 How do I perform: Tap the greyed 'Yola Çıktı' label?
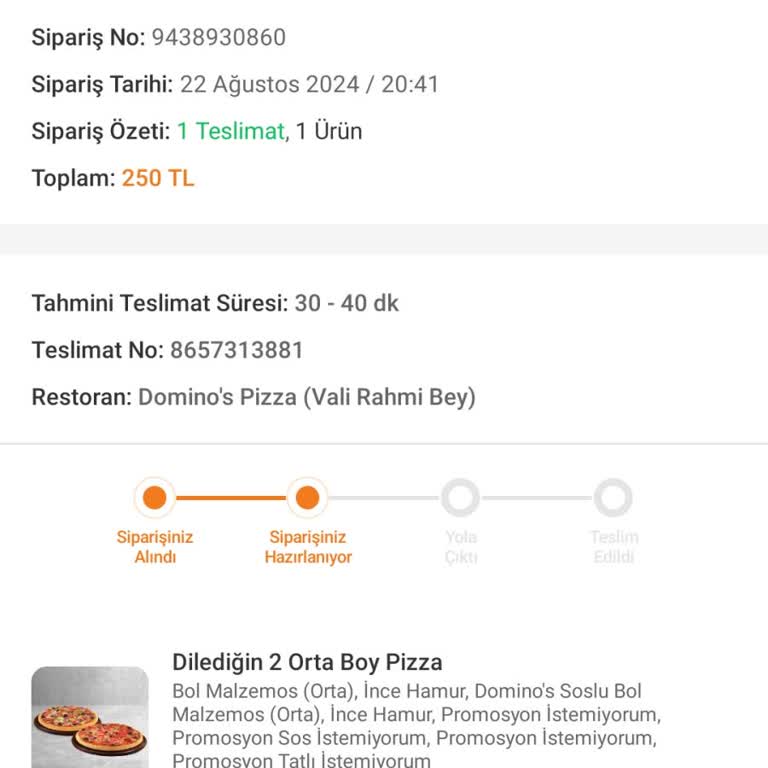(x=461, y=547)
